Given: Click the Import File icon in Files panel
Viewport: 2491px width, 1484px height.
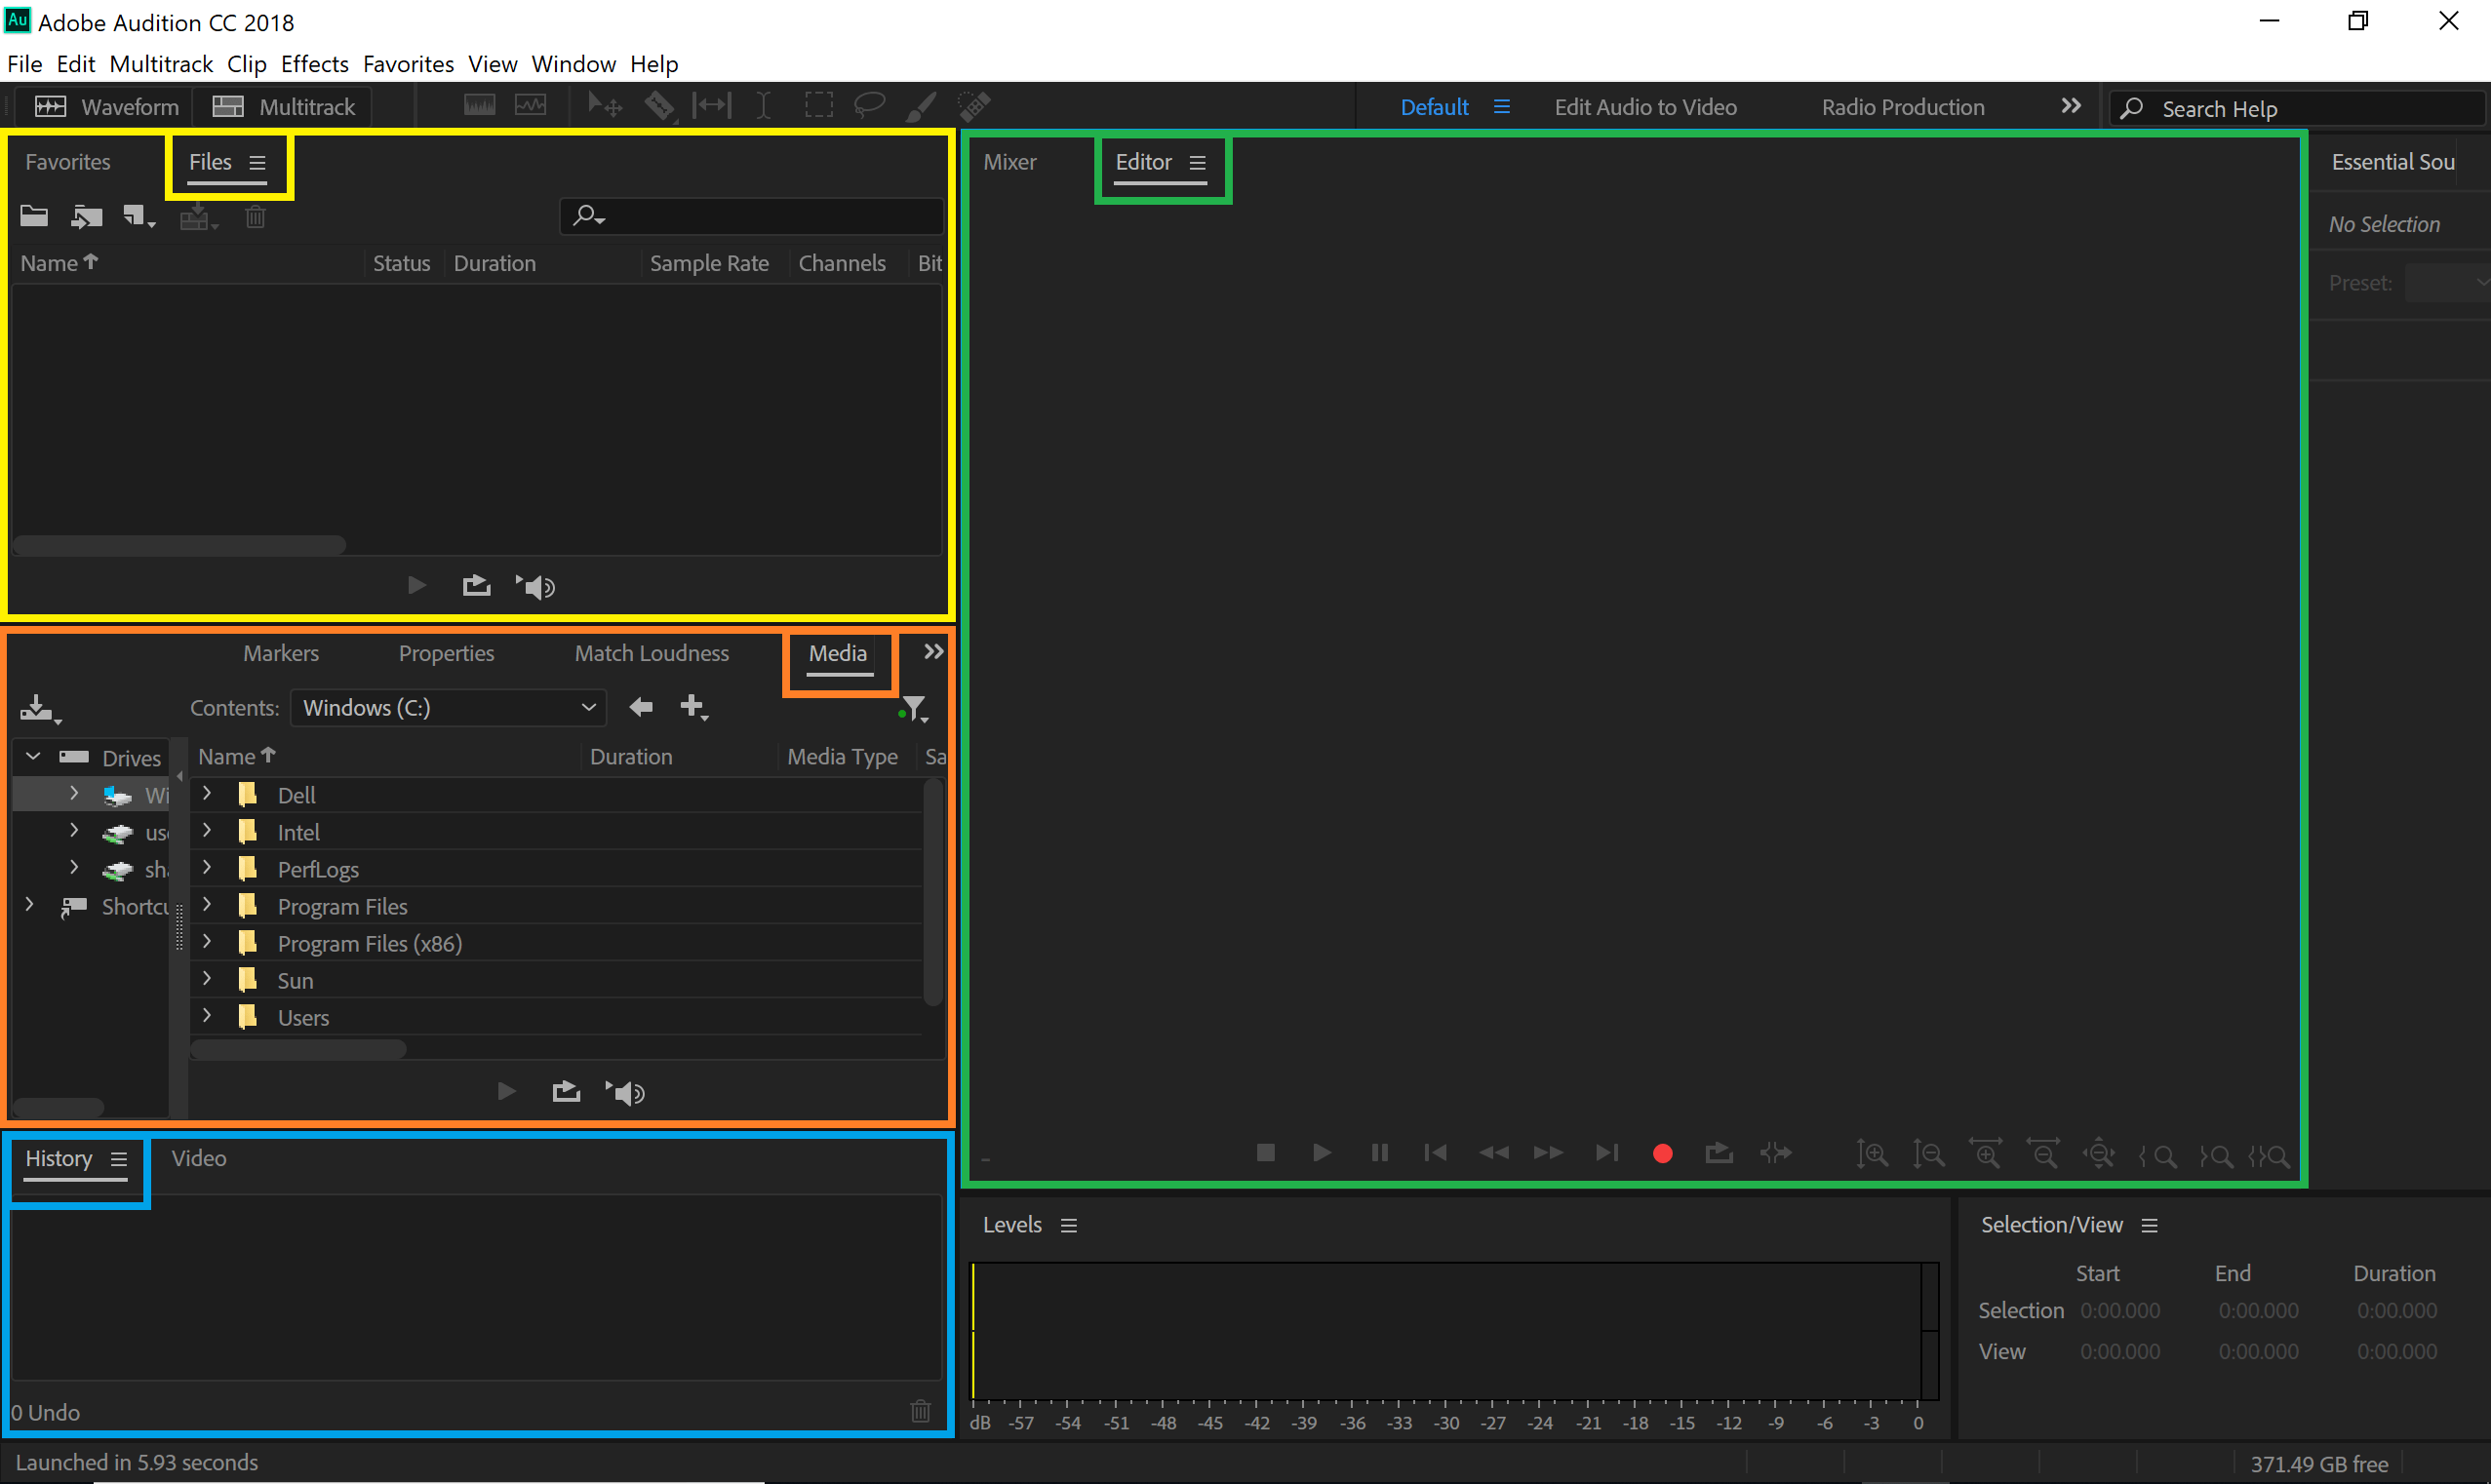Looking at the screenshot, I should pos(86,216).
